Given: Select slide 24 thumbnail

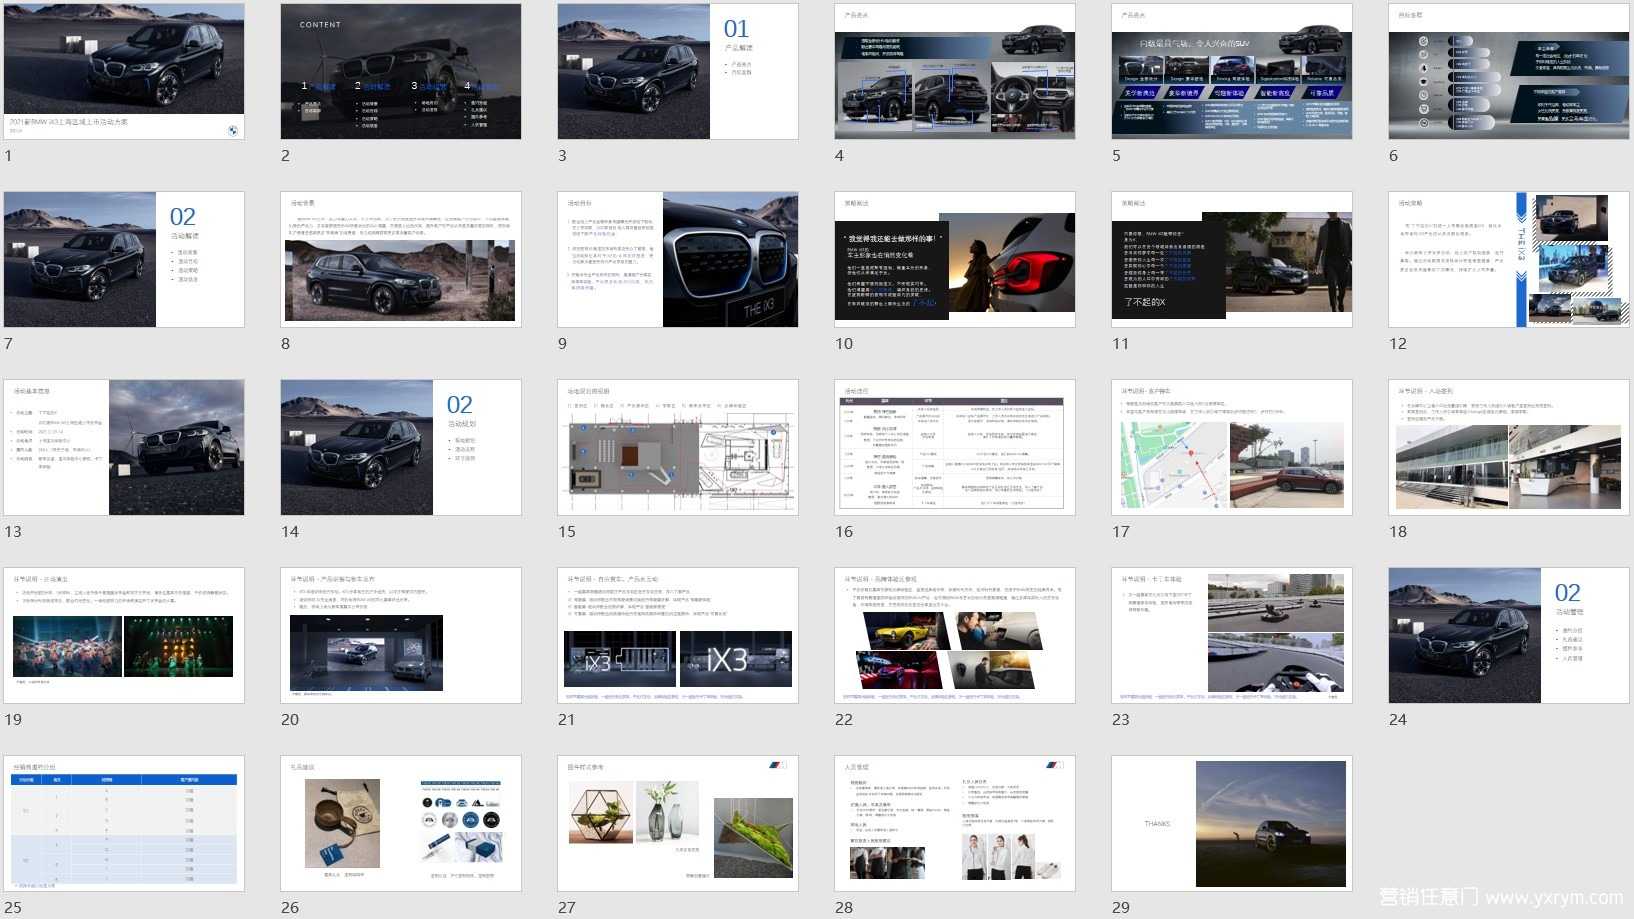Looking at the screenshot, I should (x=1509, y=635).
